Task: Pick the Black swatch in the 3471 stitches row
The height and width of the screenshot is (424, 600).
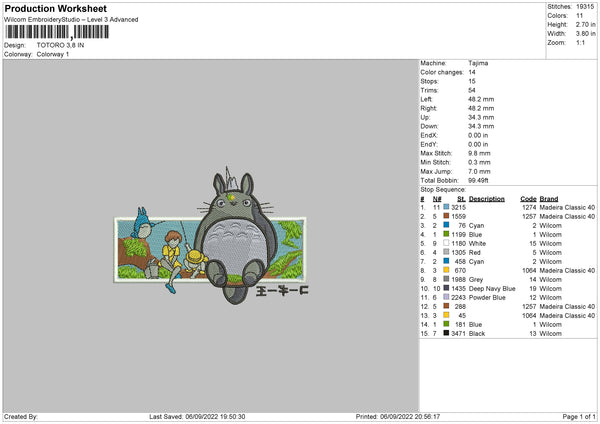Action: point(446,333)
